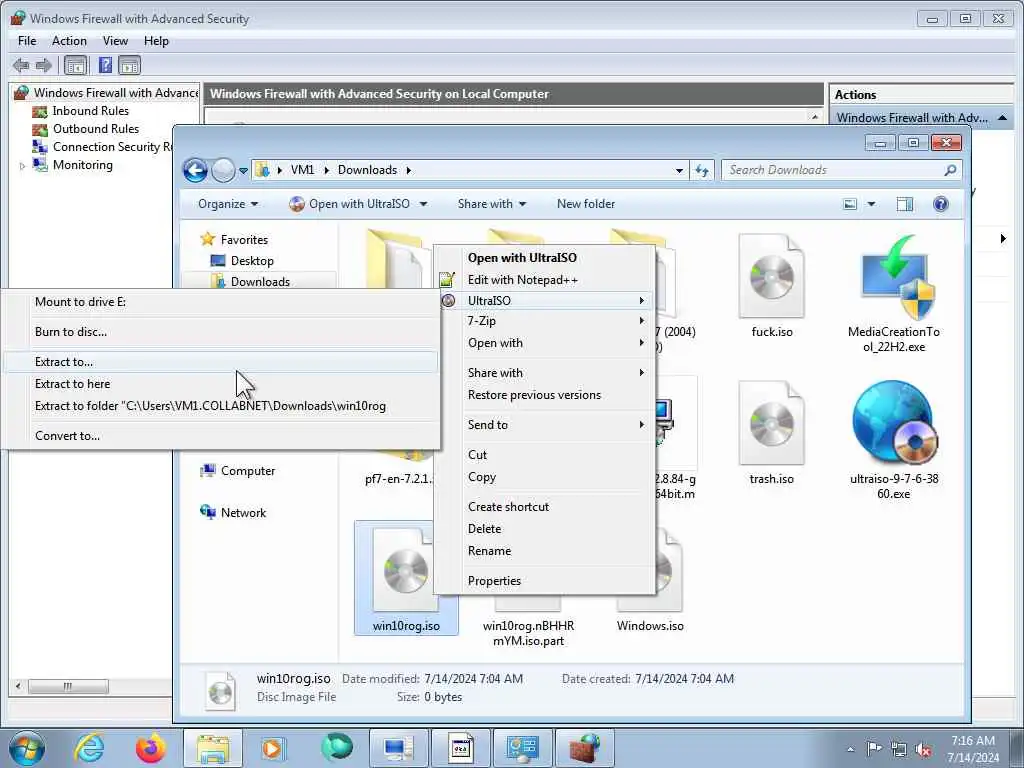
Task: Click Help icon in Firewall toolbar
Action: 104,65
